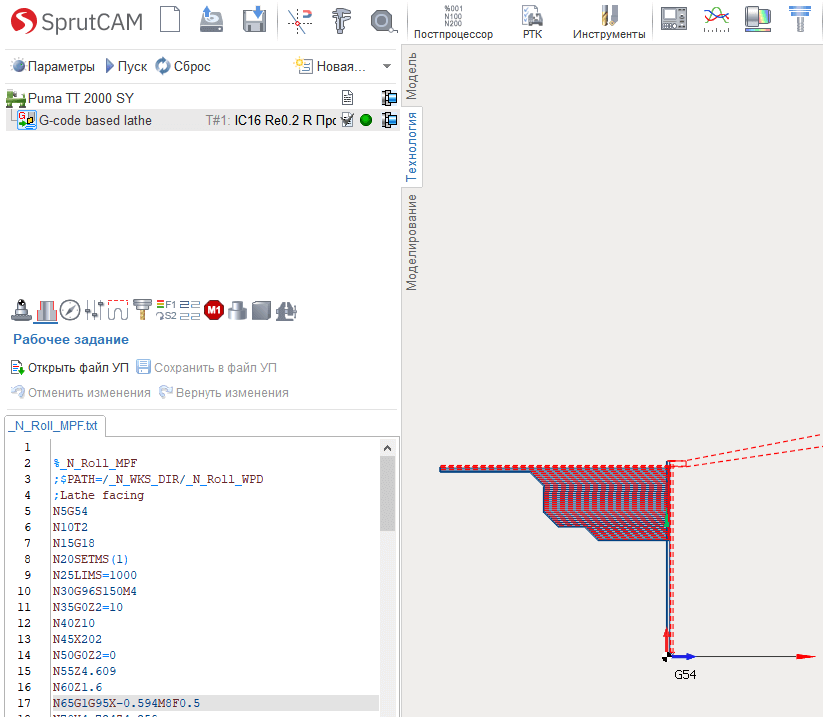Click Пуск to run calculation

coord(126,66)
